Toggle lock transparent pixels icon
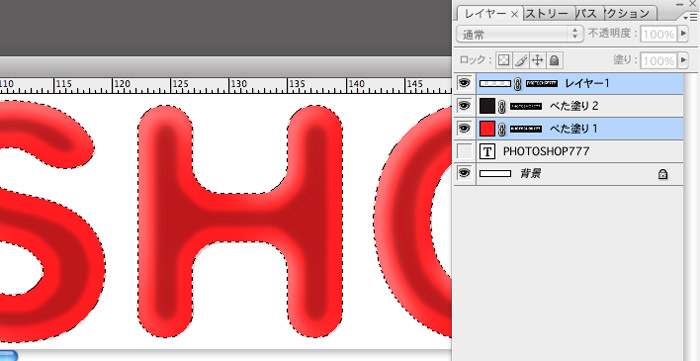 tap(504, 60)
